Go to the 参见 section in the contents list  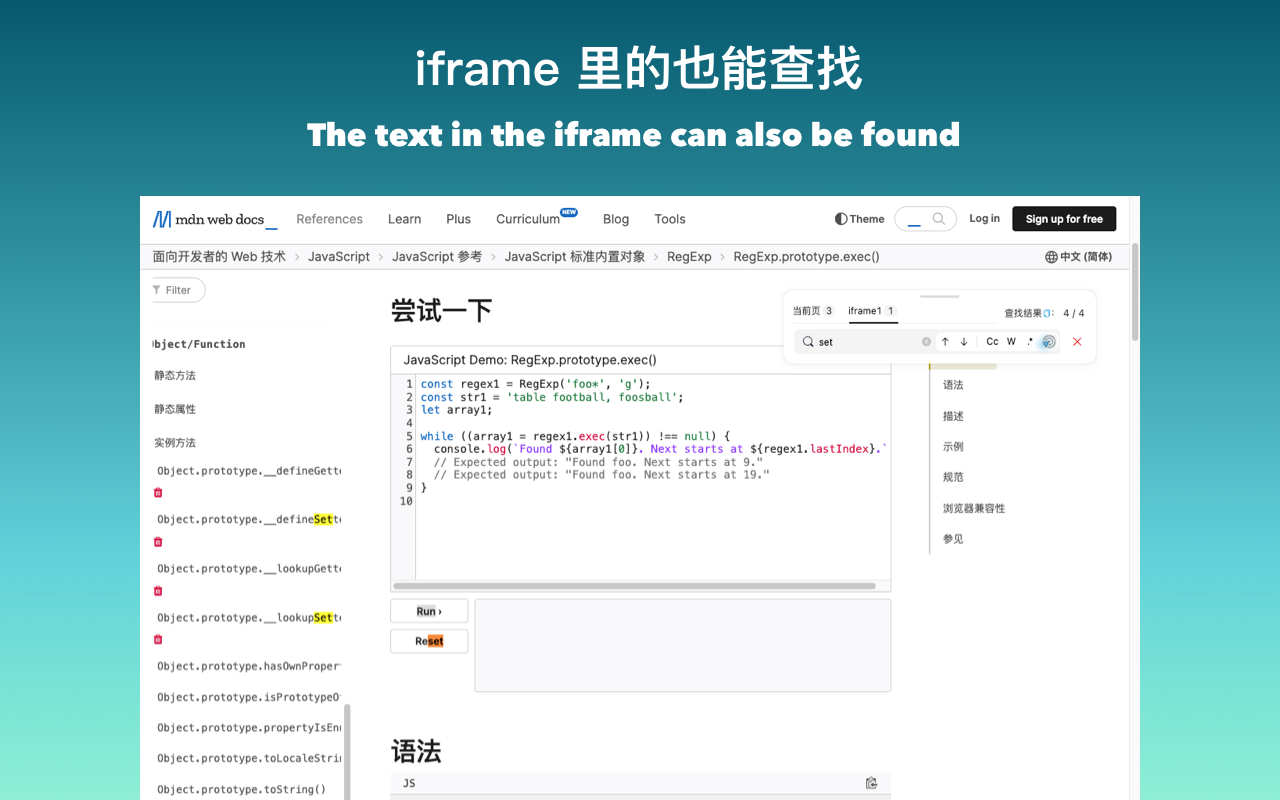click(x=953, y=539)
